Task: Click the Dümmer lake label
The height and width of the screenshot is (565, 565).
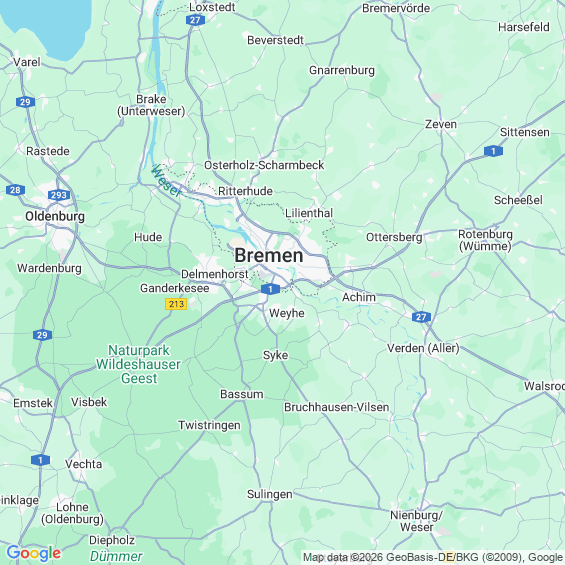Action: click(x=116, y=556)
